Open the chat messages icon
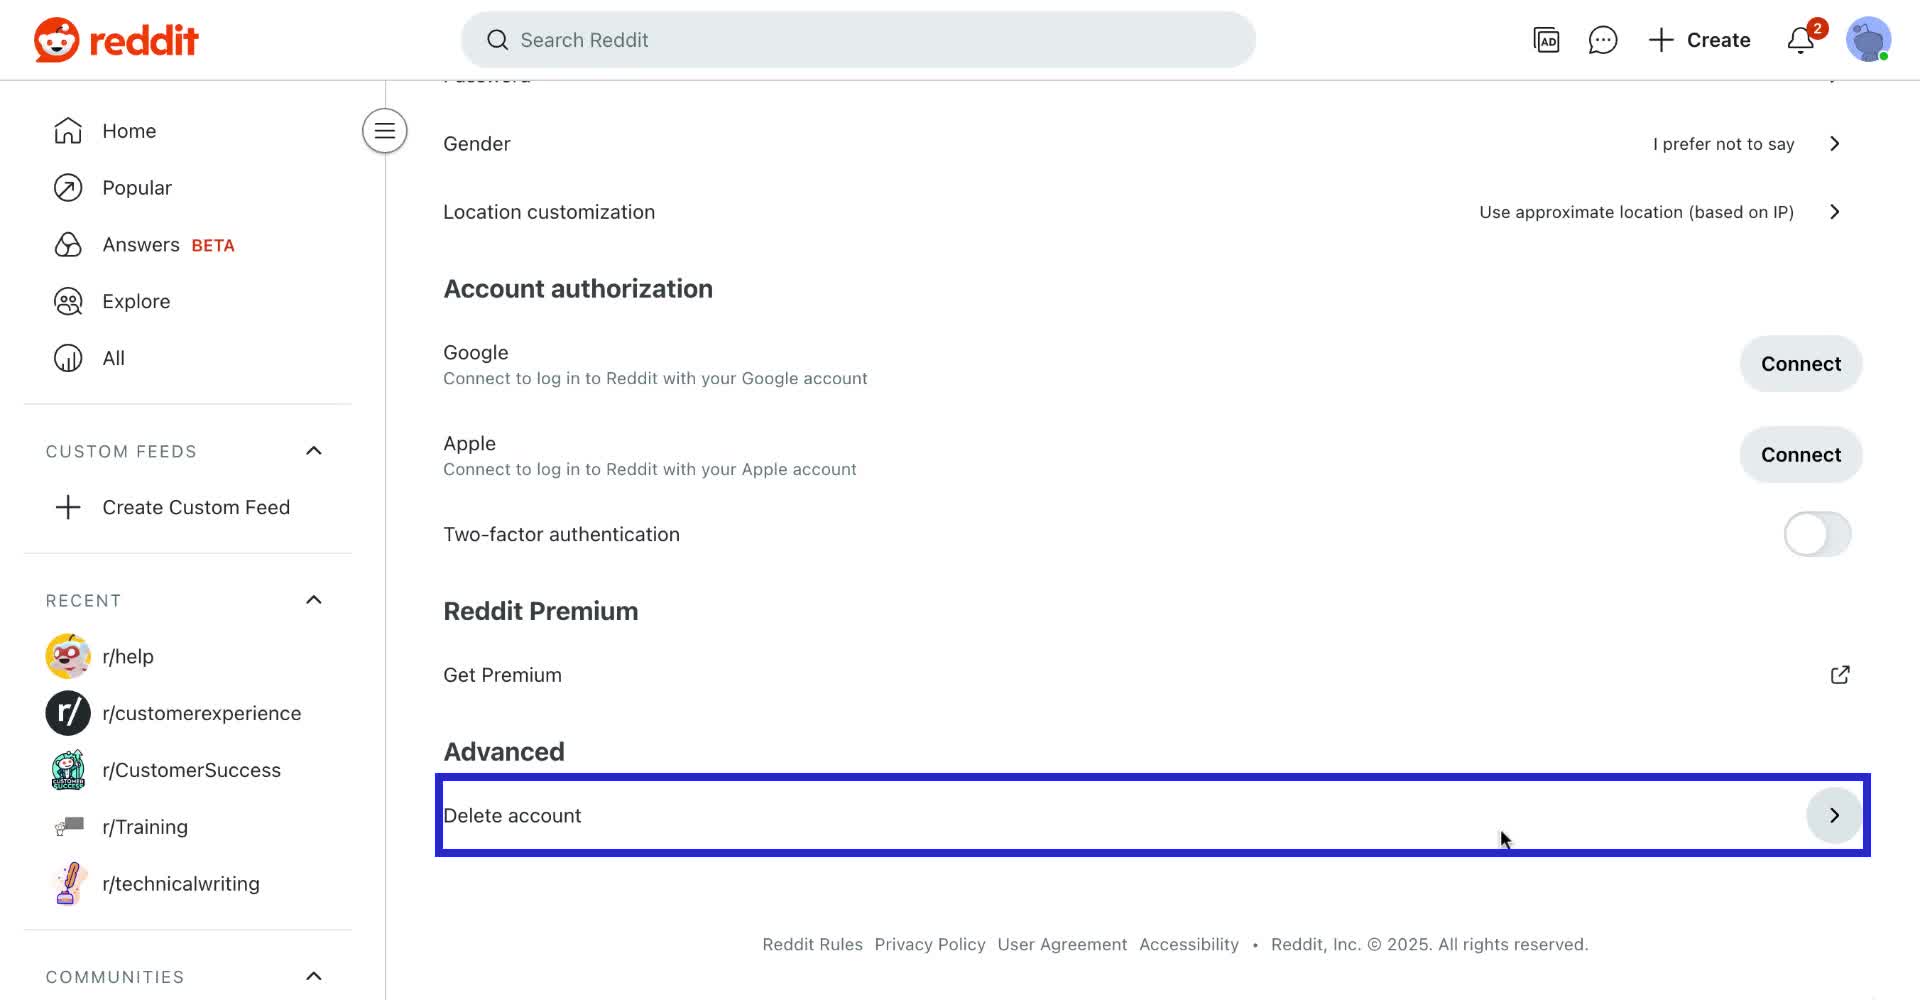Image resolution: width=1920 pixels, height=1000 pixels. 1603,40
